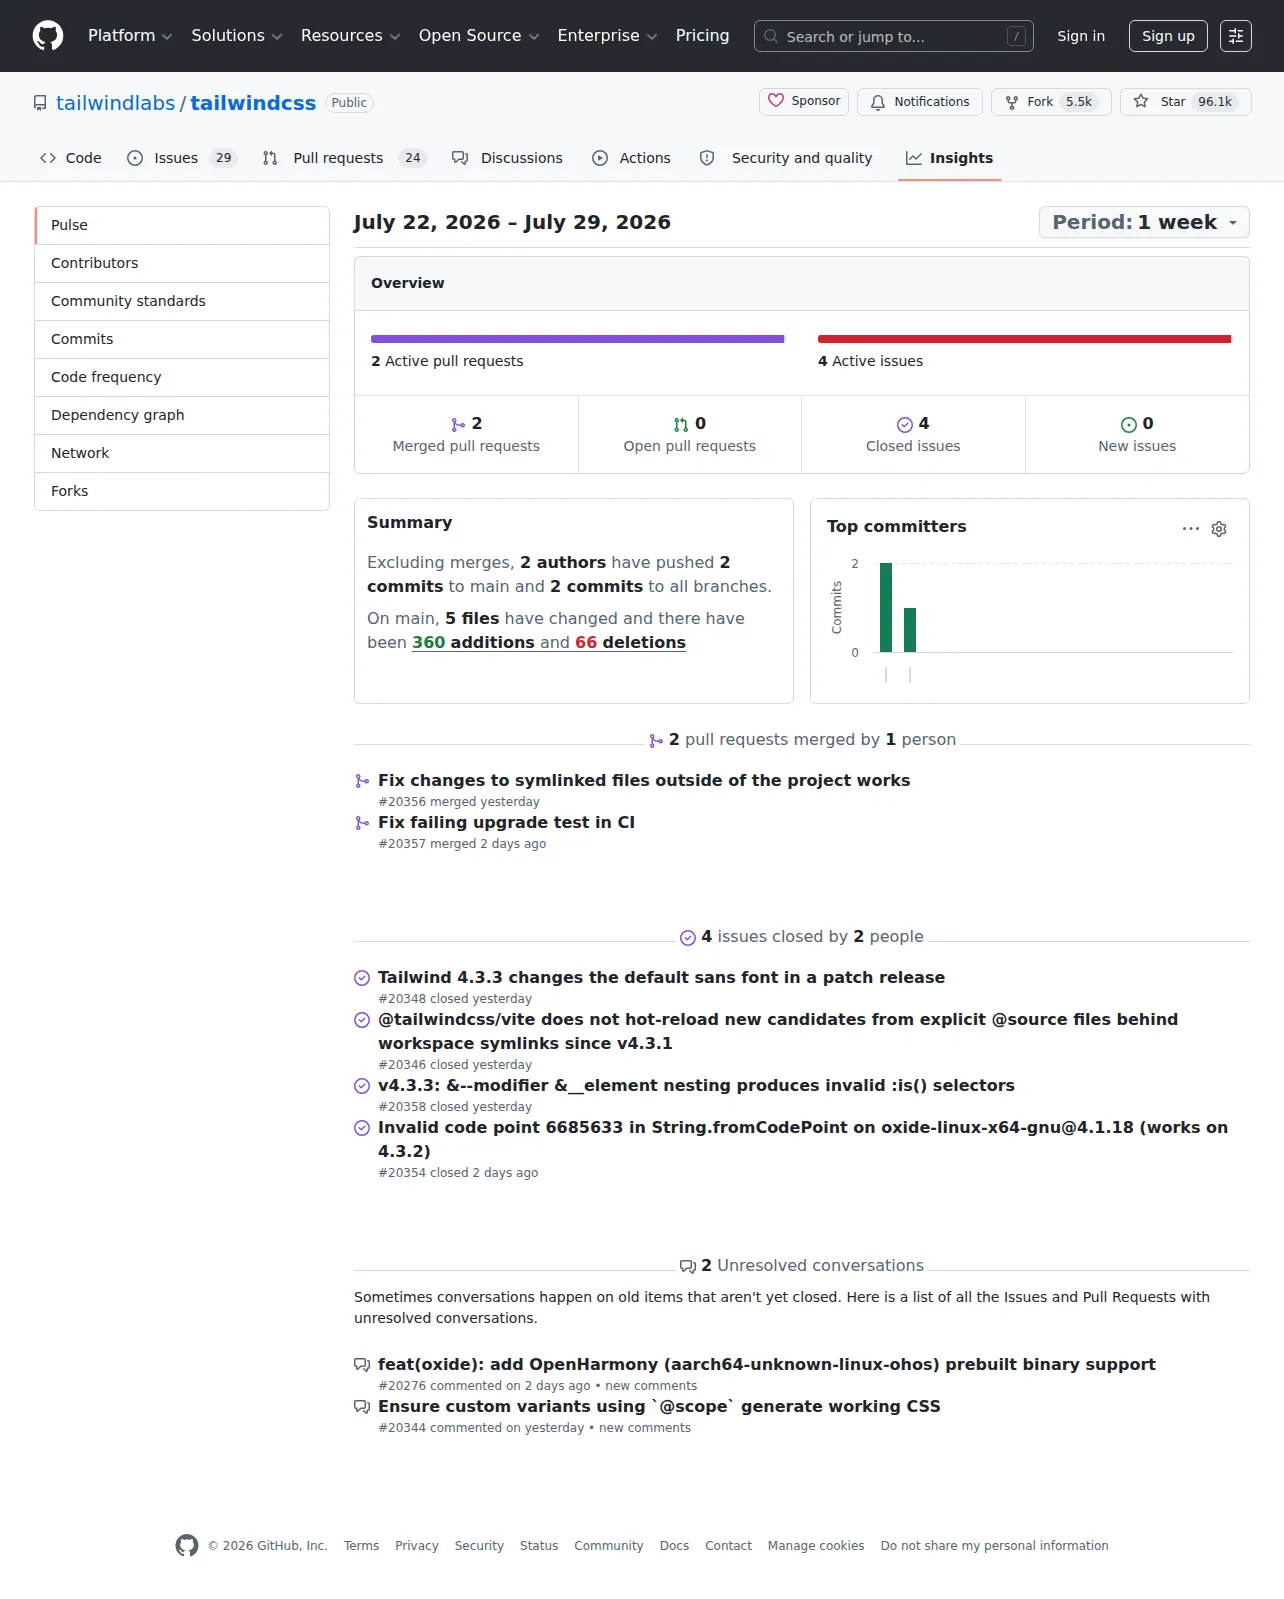Open the Period: 1 week dropdown
The width and height of the screenshot is (1284, 1599).
1144,222
